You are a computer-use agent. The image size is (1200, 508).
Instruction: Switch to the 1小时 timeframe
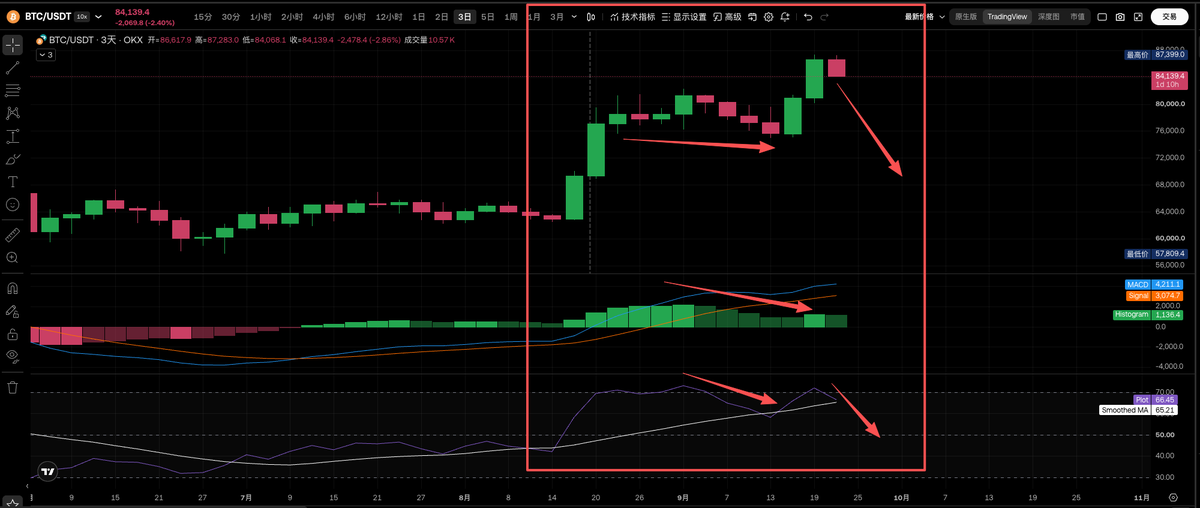tap(261, 17)
